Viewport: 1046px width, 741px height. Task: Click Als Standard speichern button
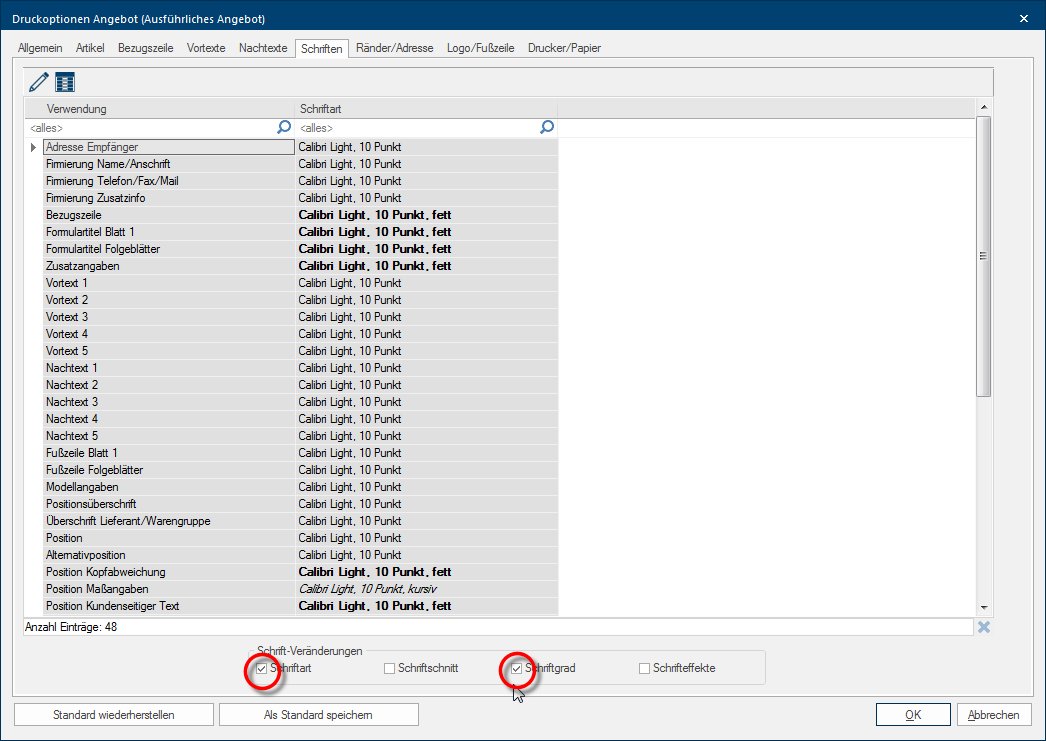318,715
